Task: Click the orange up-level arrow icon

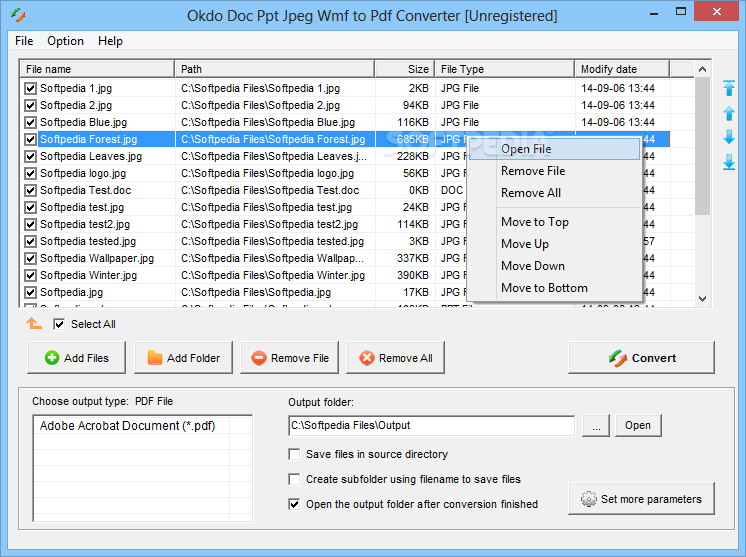Action: [x=34, y=323]
